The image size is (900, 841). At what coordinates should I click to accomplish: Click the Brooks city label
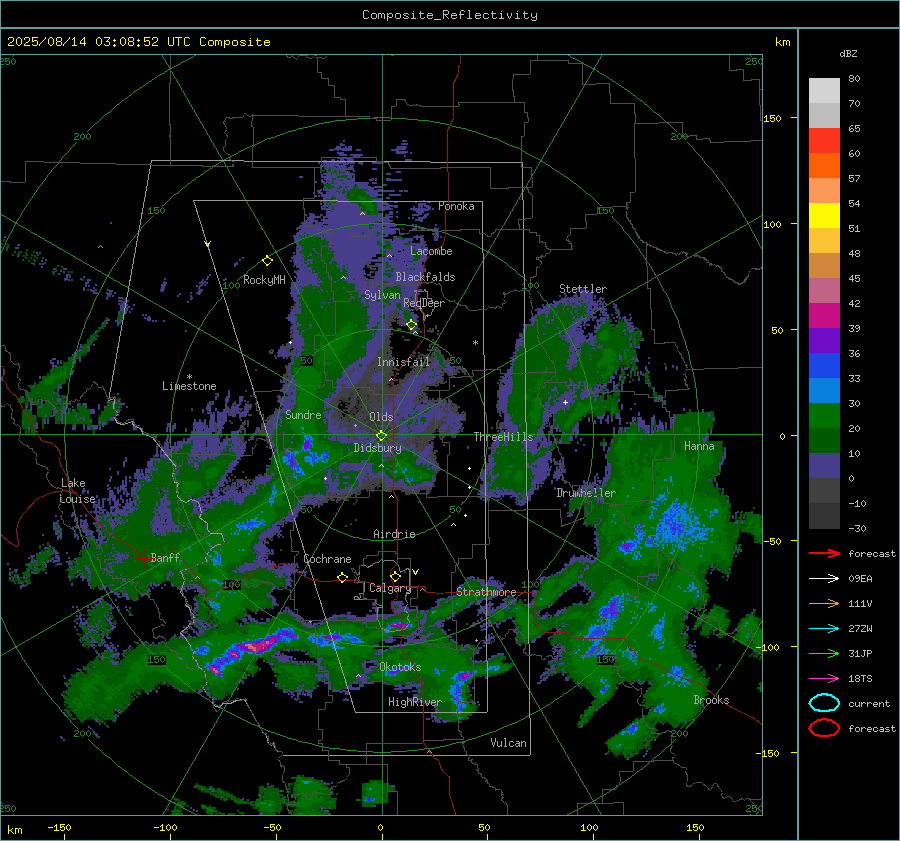coord(711,700)
